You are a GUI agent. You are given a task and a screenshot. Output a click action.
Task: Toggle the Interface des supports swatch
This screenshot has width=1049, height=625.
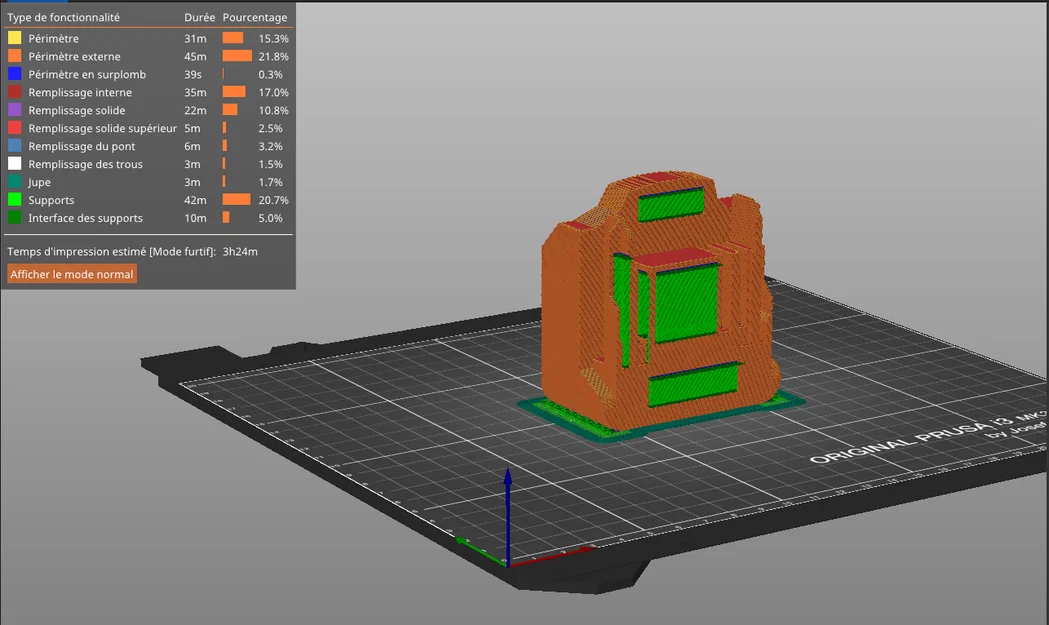click(x=15, y=218)
